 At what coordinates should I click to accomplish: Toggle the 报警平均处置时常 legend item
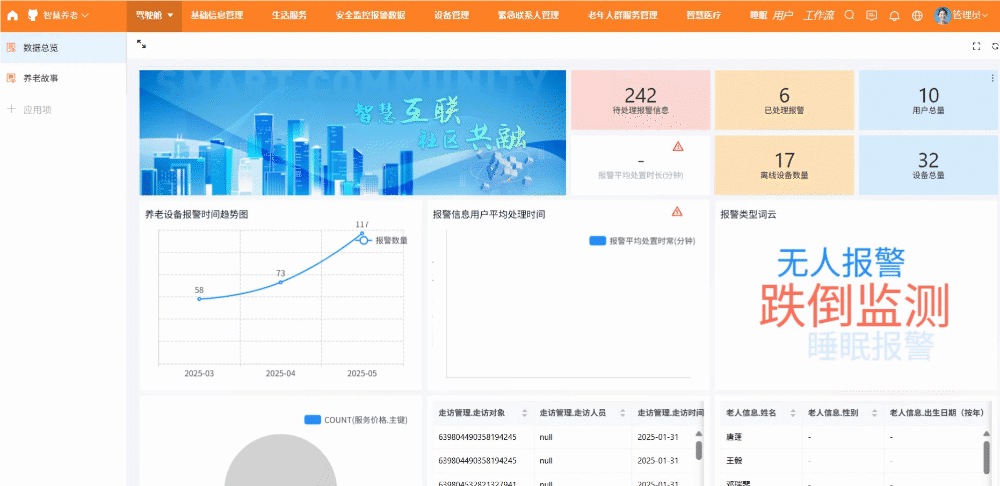[640, 241]
